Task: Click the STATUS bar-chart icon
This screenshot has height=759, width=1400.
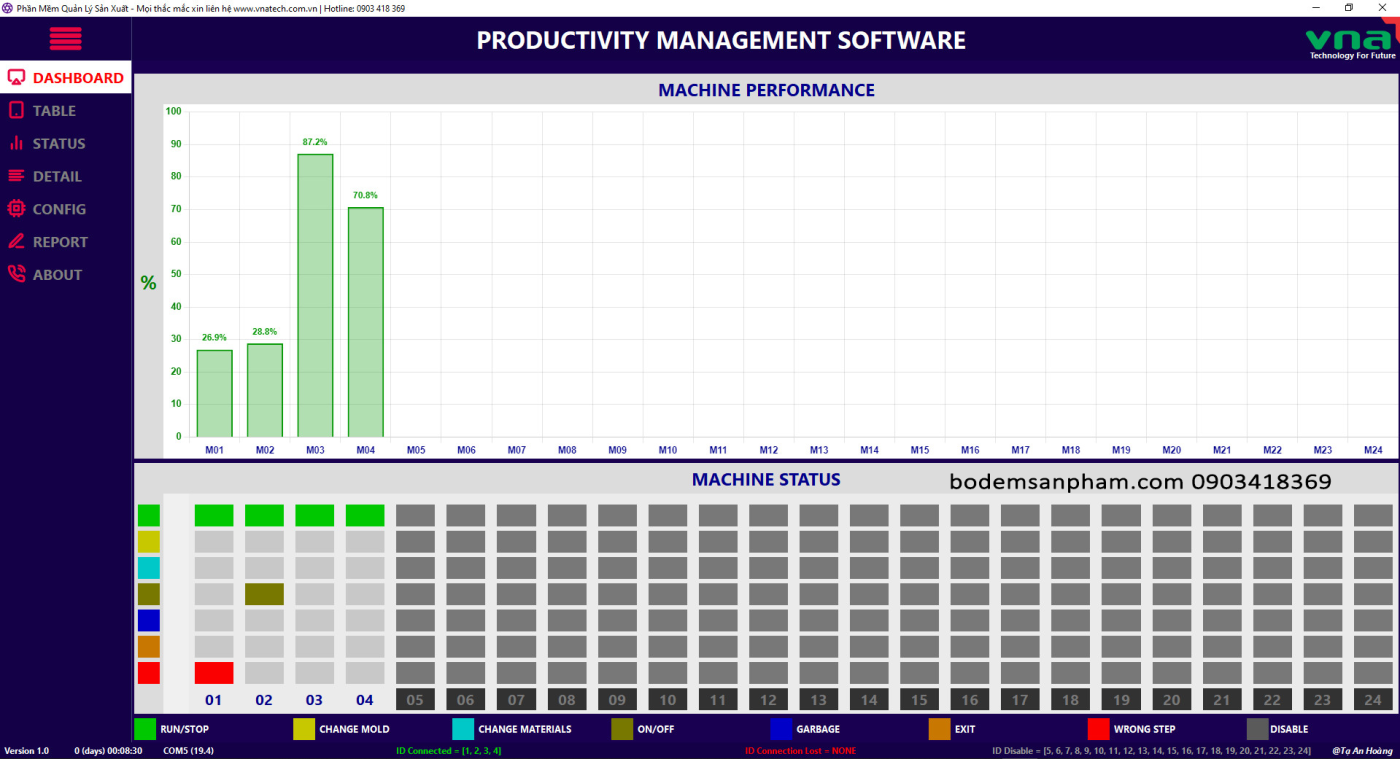Action: (16, 144)
